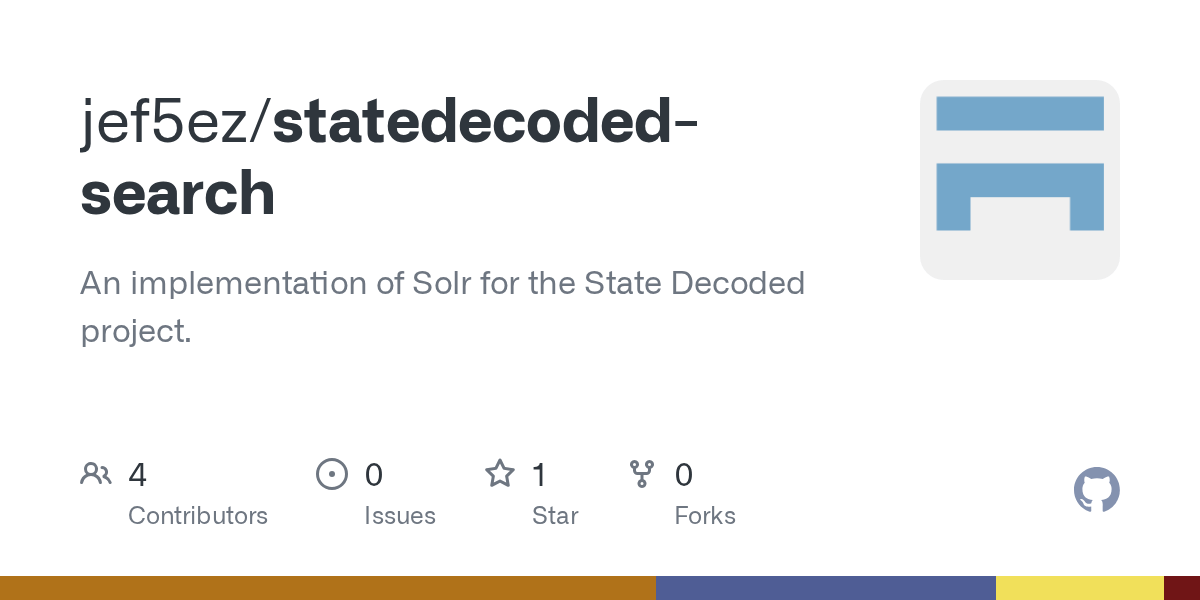1200x600 pixels.
Task: Click the star count 1
Action: tap(539, 474)
